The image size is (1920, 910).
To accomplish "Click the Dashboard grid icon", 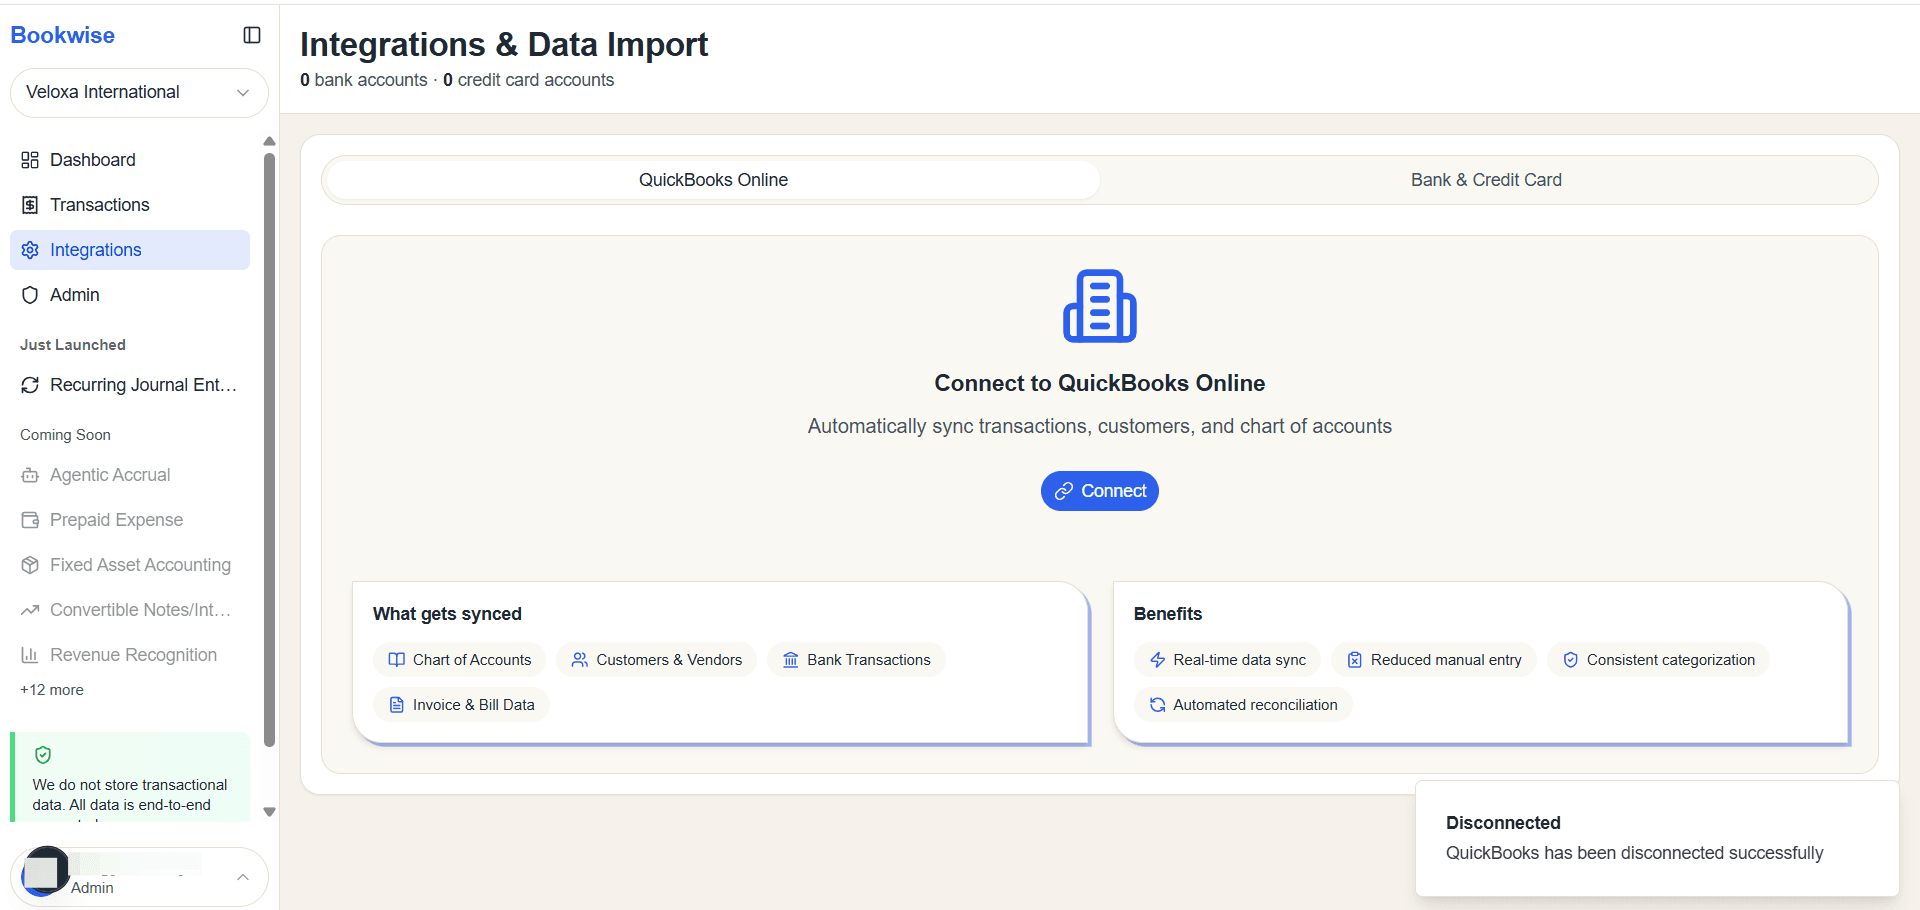I will pyautogui.click(x=30, y=160).
